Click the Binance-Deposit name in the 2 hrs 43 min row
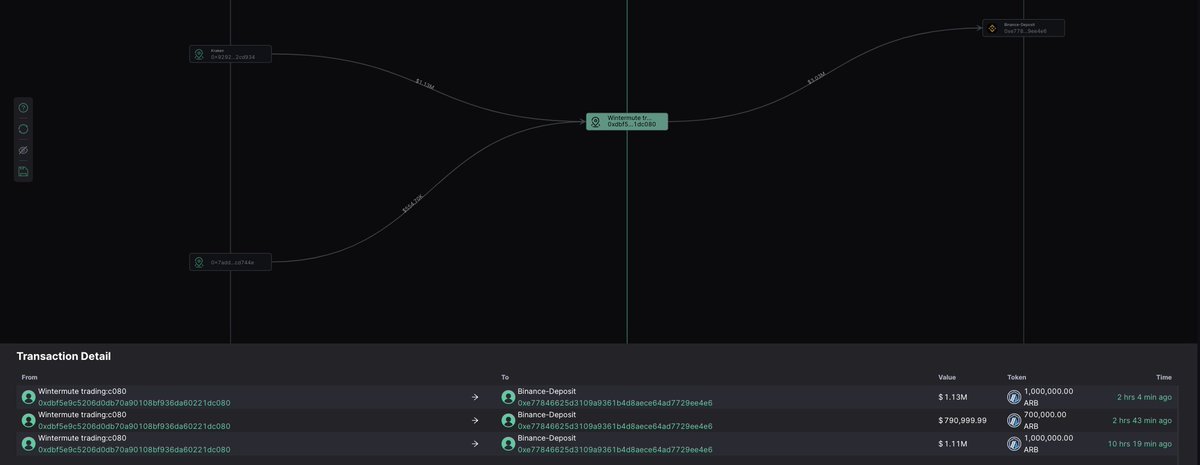Screen dimensions: 1200x465 coord(546,414)
